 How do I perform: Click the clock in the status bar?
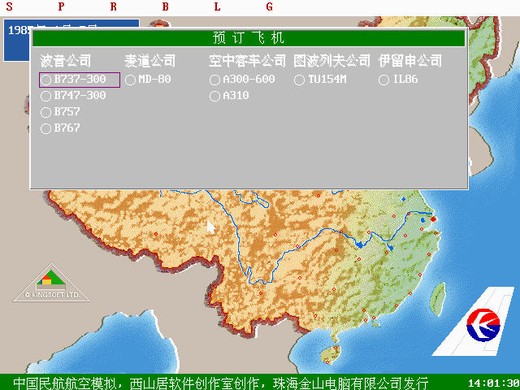coord(494,383)
